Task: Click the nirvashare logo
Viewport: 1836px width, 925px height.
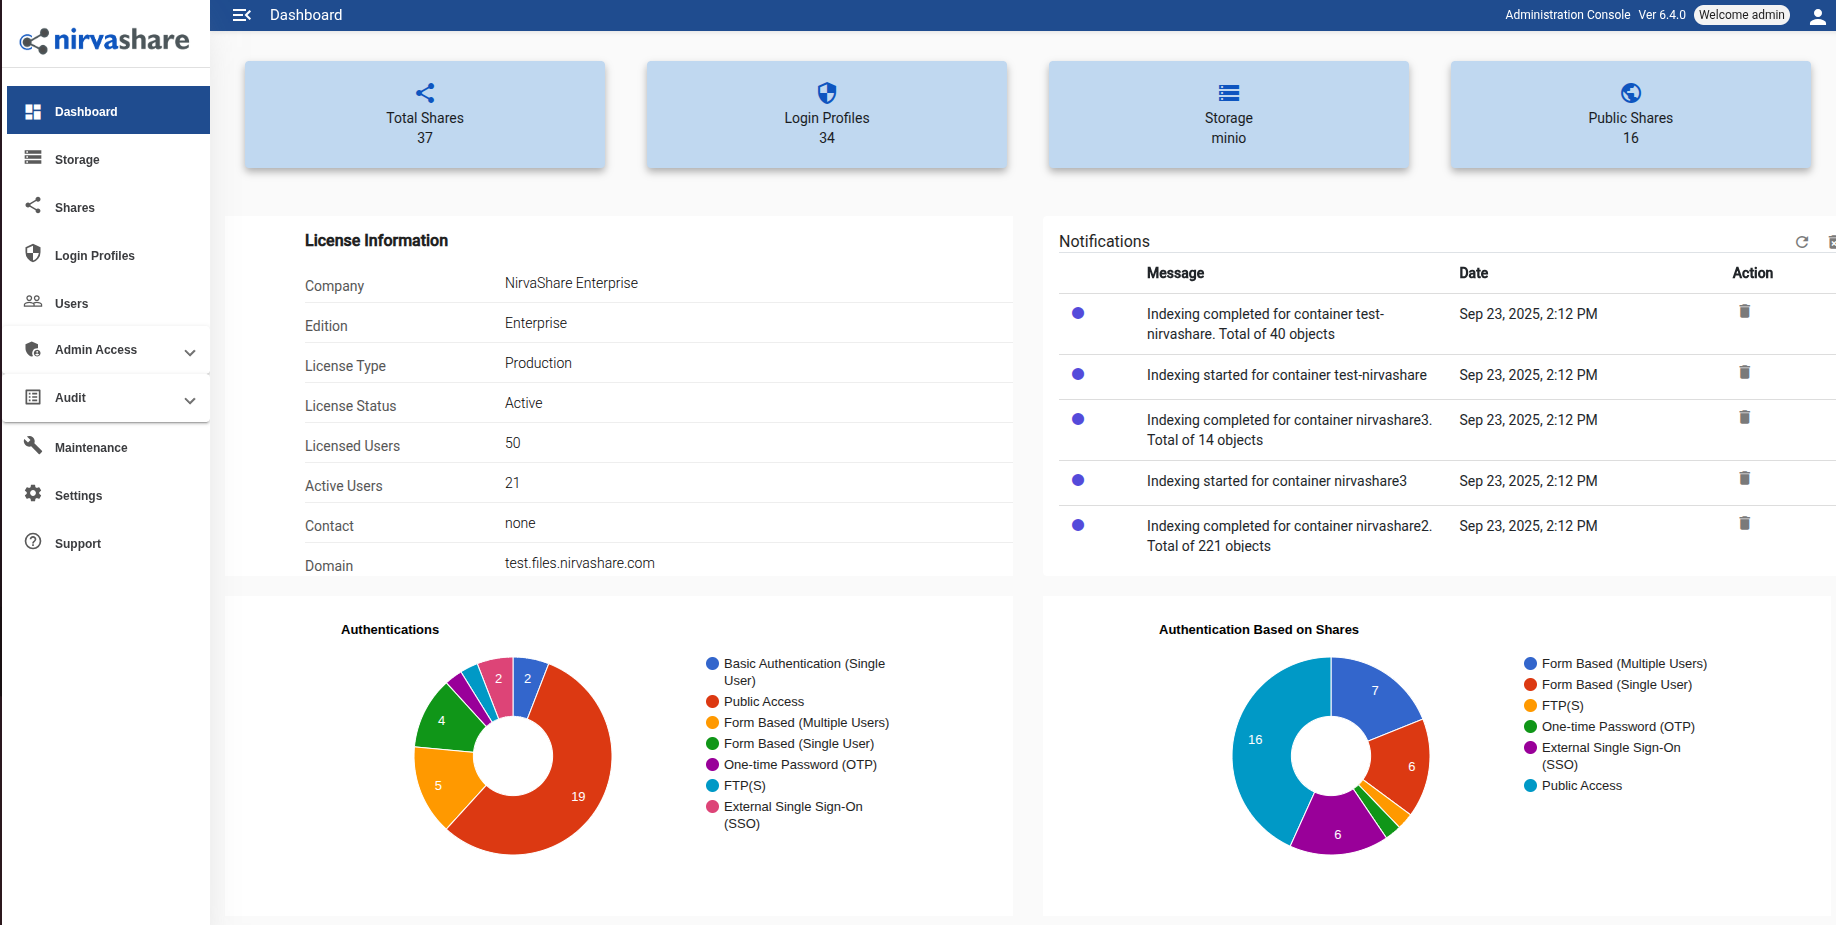Action: pos(105,40)
